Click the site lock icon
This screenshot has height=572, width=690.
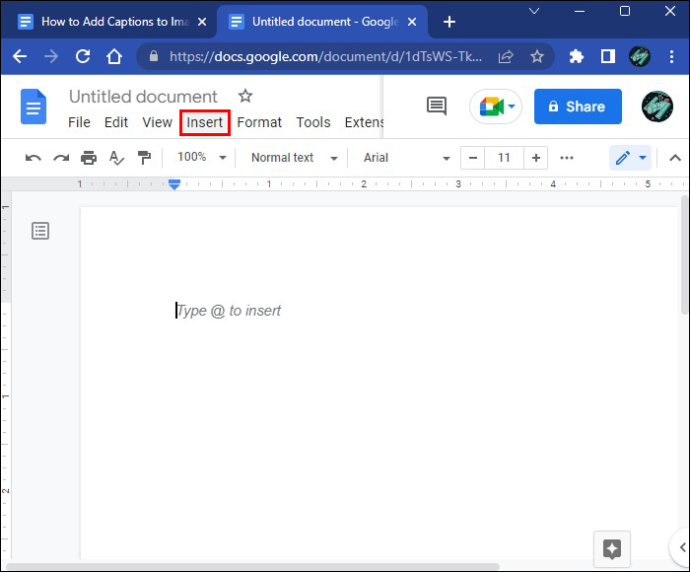click(x=154, y=56)
